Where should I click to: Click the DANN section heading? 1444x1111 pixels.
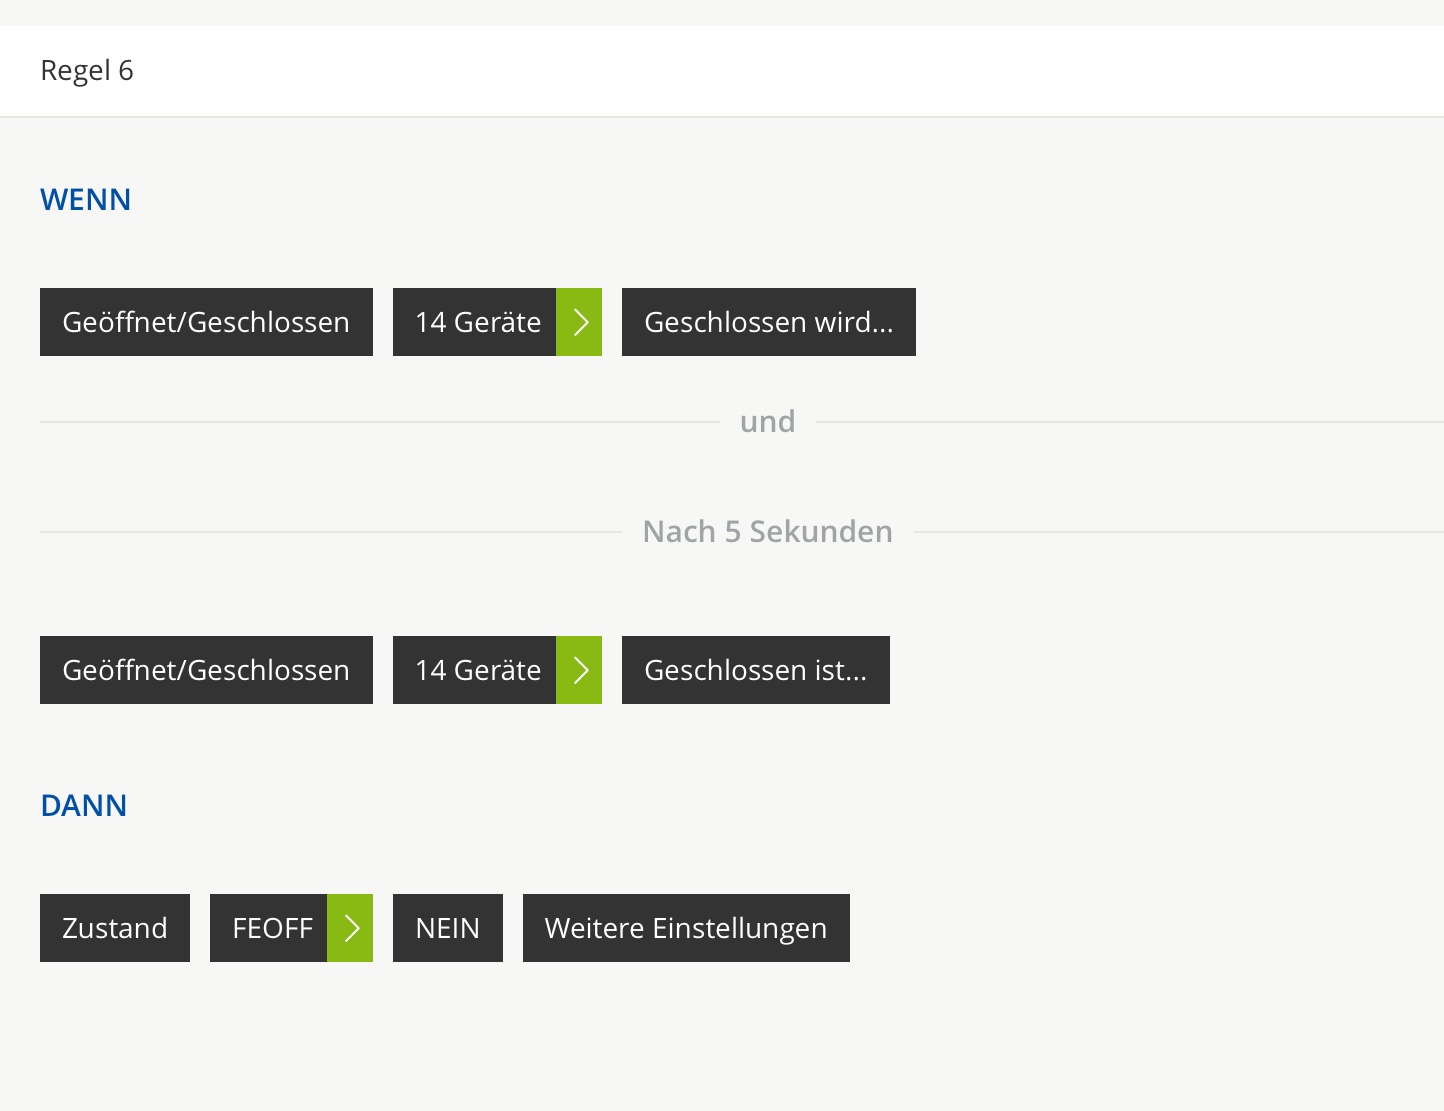pyautogui.click(x=84, y=806)
